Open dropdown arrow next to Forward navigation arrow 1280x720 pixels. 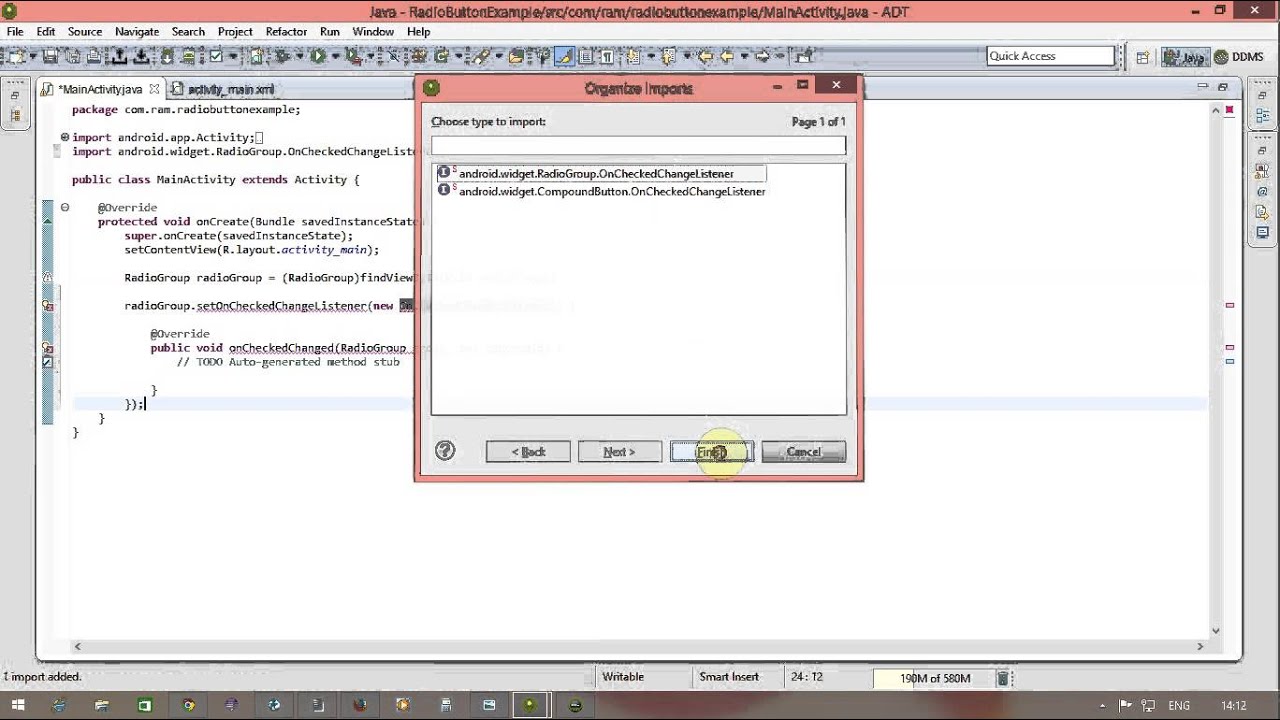[780, 57]
